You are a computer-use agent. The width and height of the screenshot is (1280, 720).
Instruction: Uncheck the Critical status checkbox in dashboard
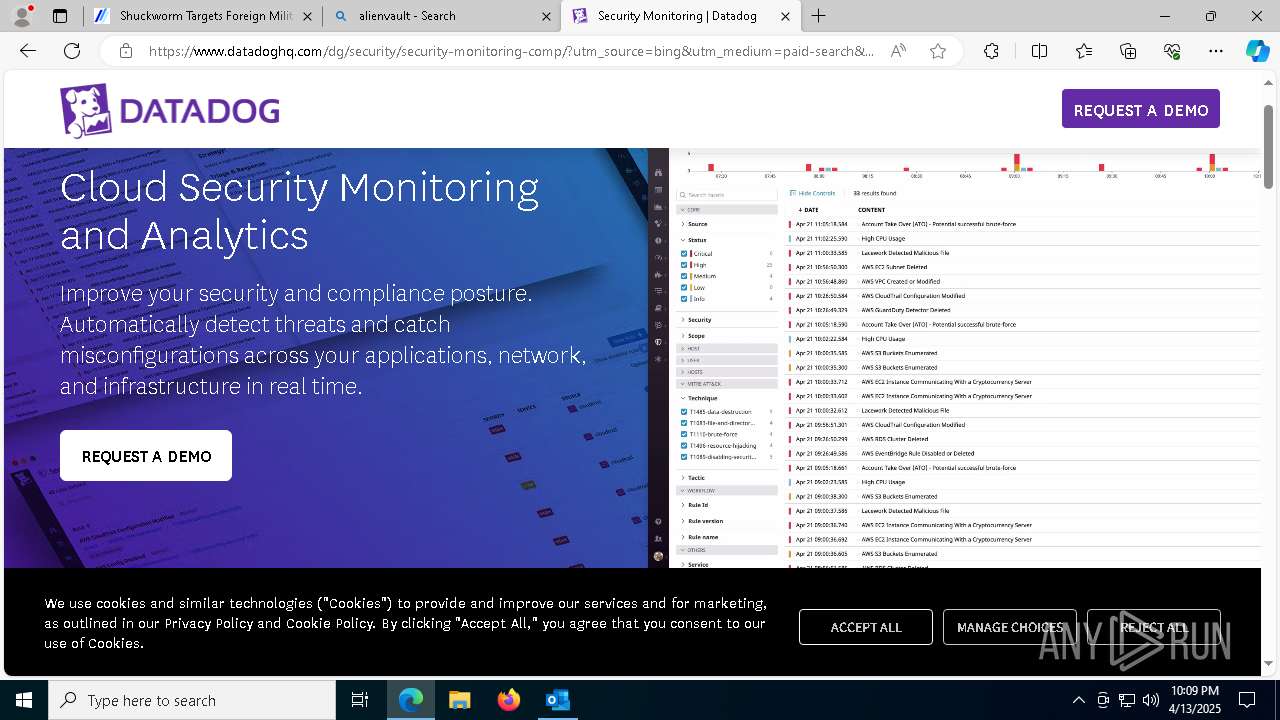tap(684, 254)
